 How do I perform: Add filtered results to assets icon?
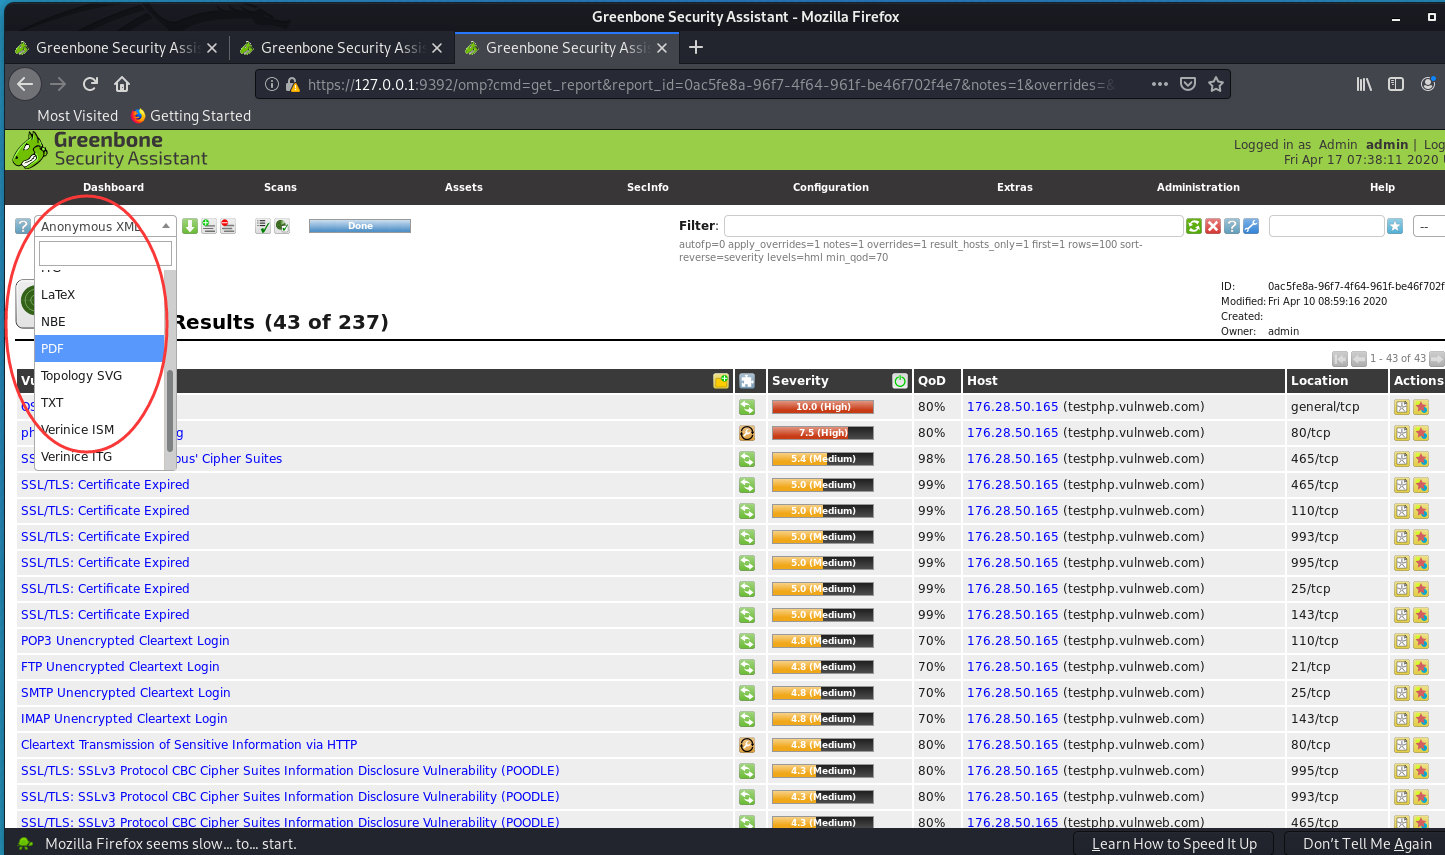tap(209, 226)
